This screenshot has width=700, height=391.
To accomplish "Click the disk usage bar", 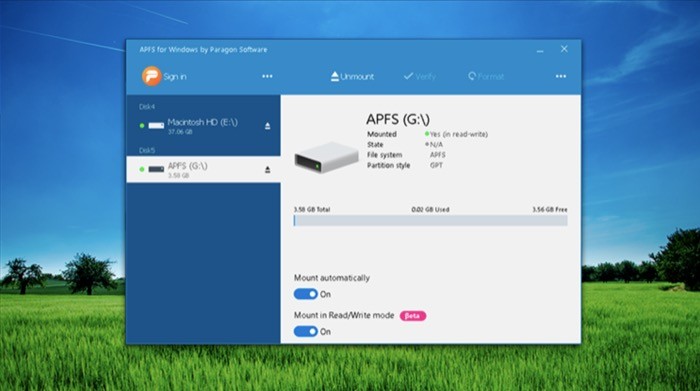I will (x=430, y=220).
